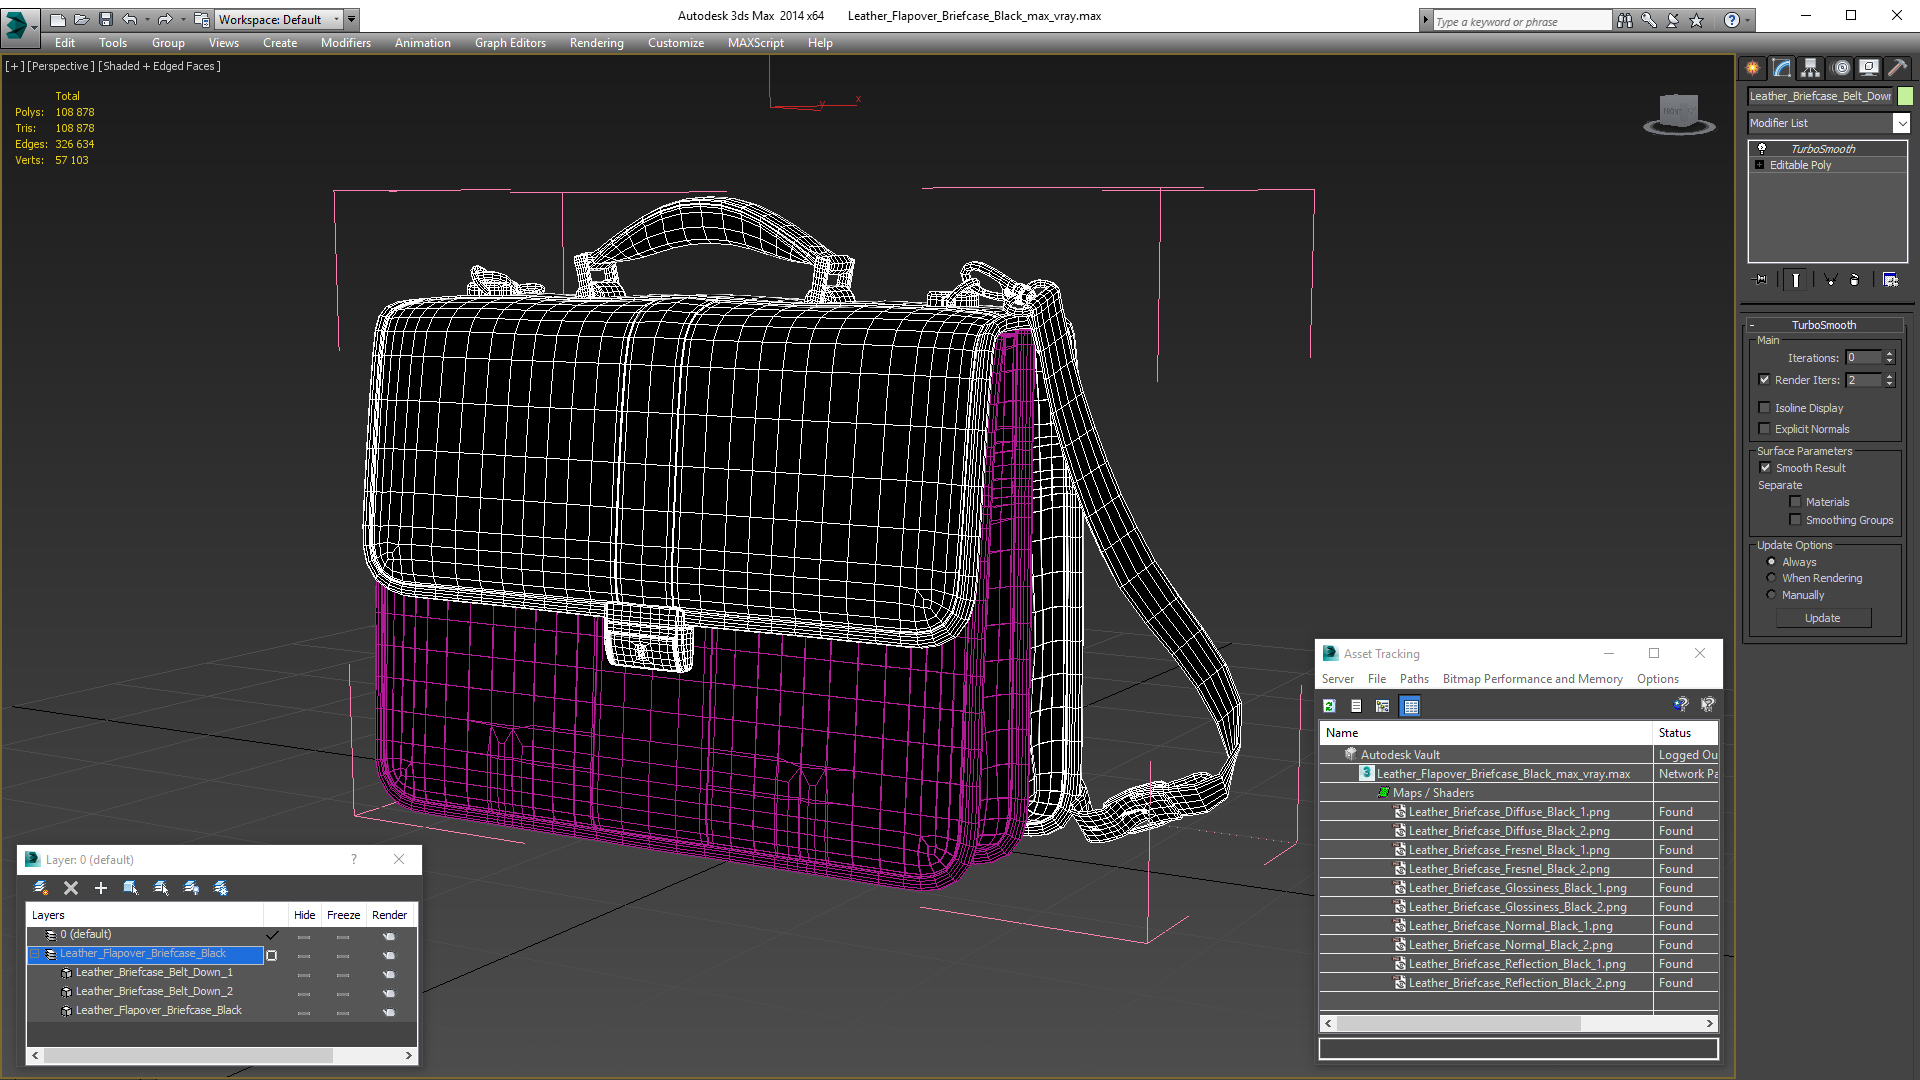Image resolution: width=1920 pixels, height=1080 pixels.
Task: Open the Hierarchy command panel tab
Action: coord(1810,68)
